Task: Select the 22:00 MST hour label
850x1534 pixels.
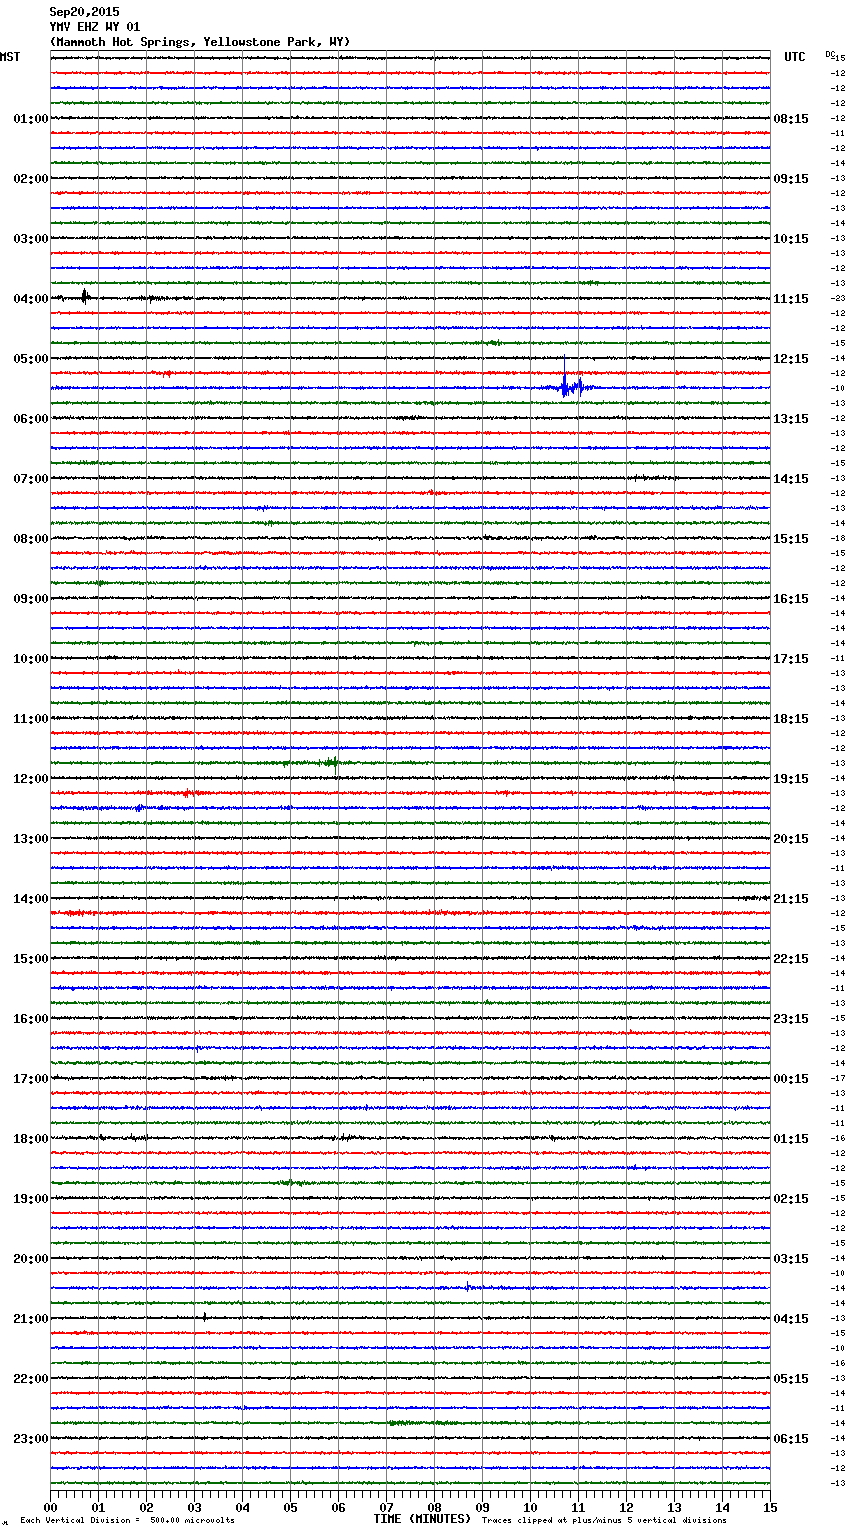Action: 31,1379
